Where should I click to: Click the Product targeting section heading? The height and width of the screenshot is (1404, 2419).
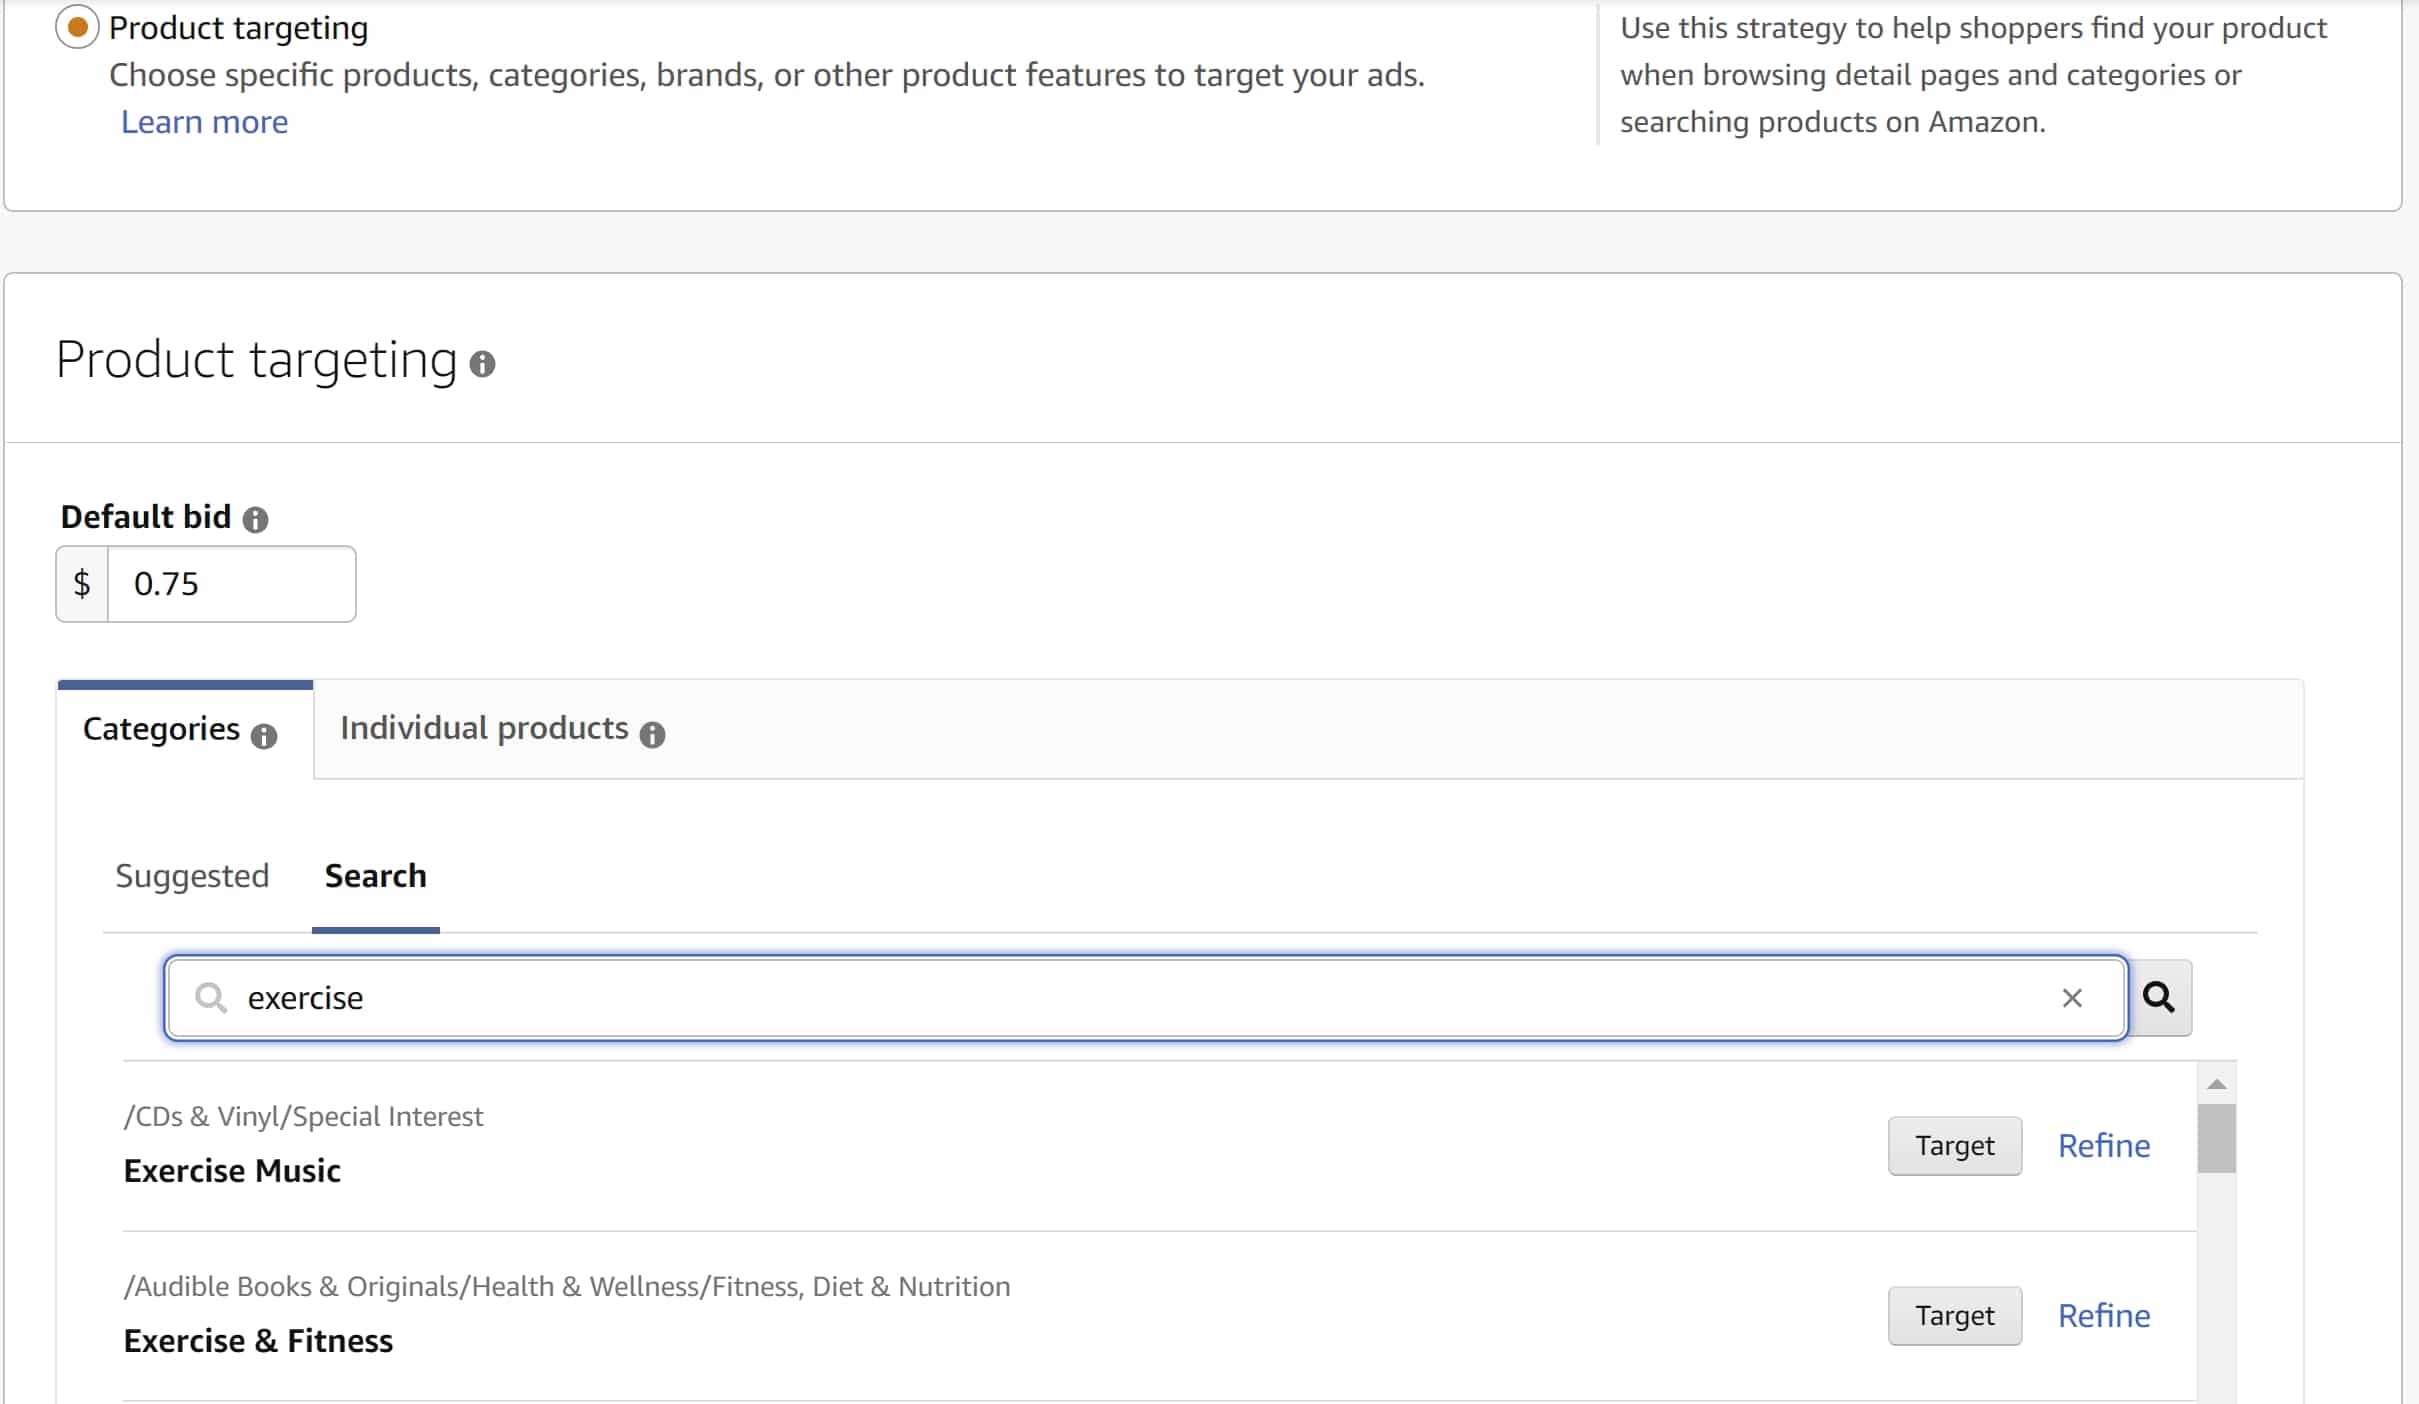[x=256, y=360]
